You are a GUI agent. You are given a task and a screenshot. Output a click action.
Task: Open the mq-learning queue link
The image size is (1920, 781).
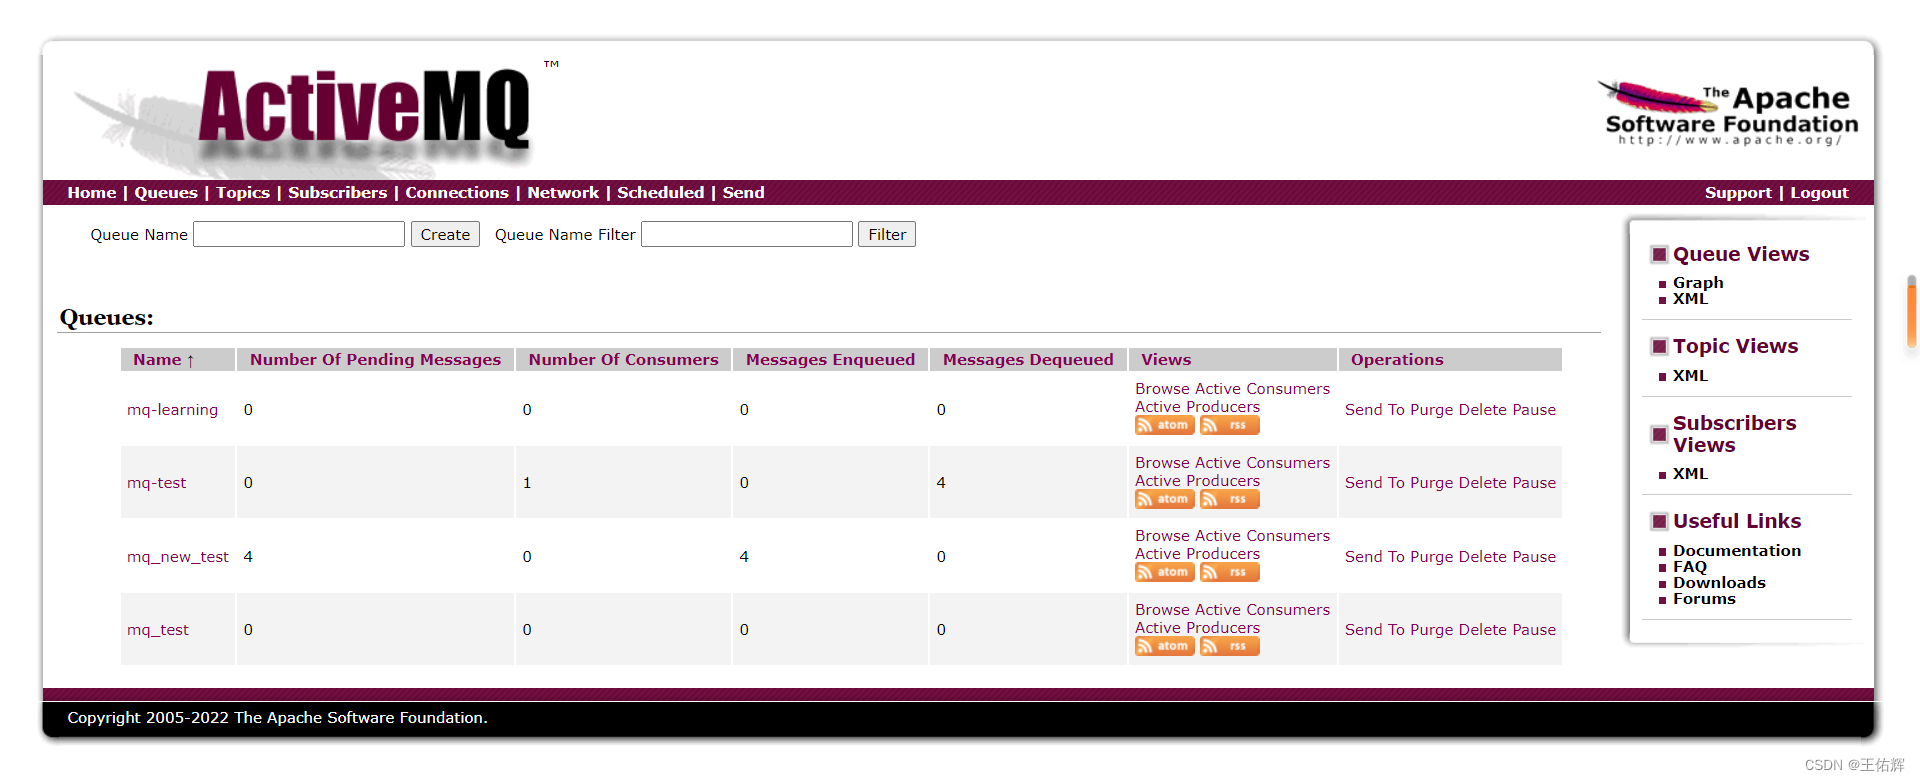172,410
